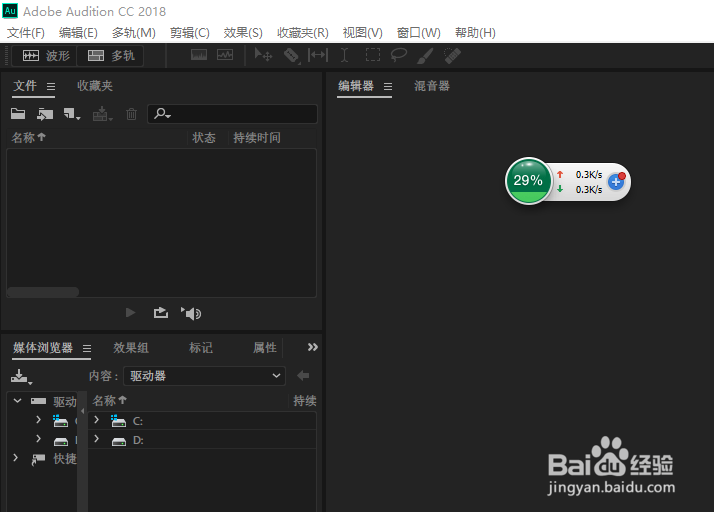Collapse the 驱动 tree node
Viewport: 714px width, 512px height.
click(17, 401)
